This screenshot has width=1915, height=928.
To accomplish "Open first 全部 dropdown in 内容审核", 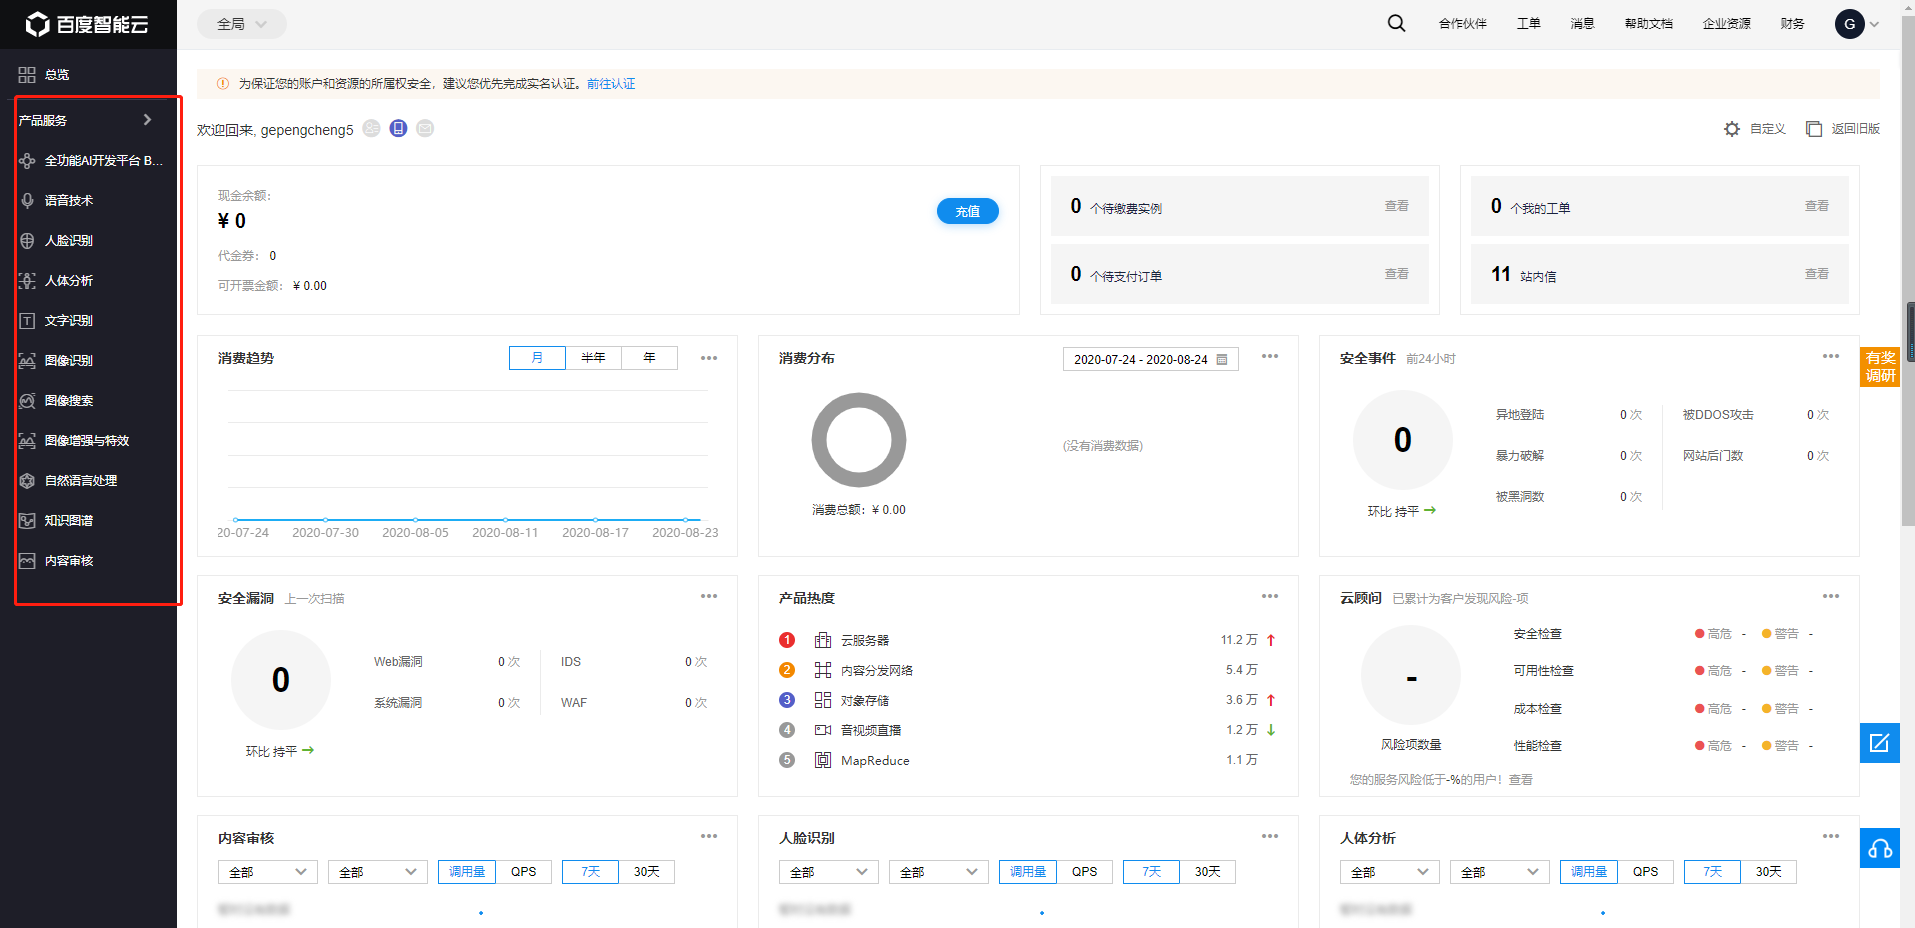I will [268, 872].
